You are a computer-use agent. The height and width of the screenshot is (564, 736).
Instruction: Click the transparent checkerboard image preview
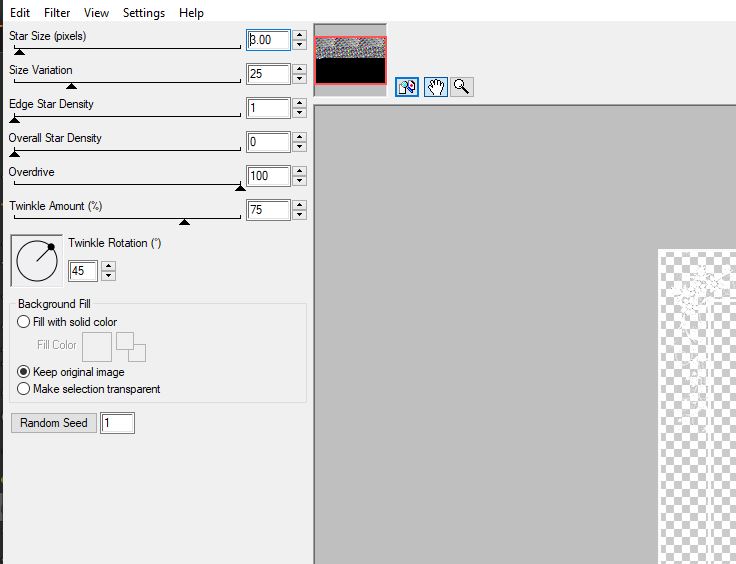697,406
